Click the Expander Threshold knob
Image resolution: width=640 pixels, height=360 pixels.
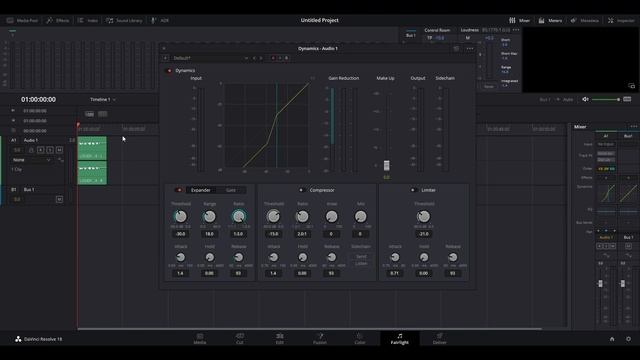click(180, 216)
